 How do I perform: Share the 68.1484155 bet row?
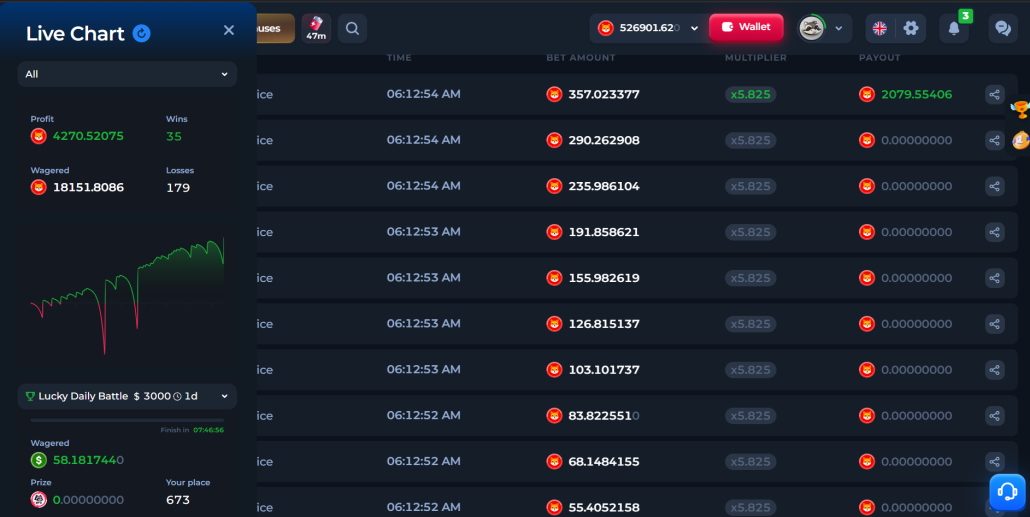tap(995, 462)
